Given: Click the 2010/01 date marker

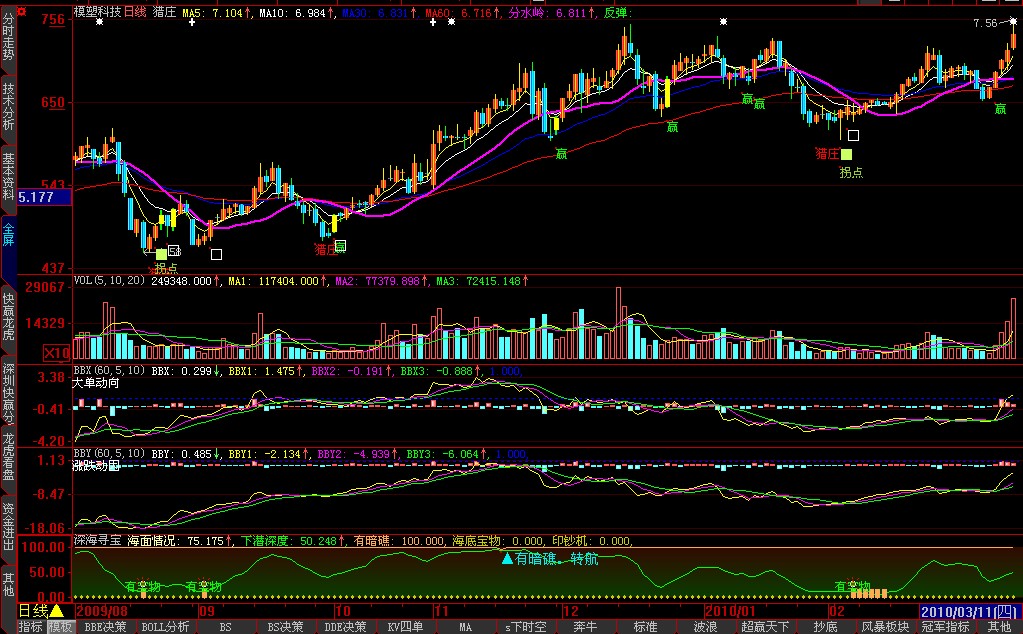Looking at the screenshot, I should tap(731, 611).
